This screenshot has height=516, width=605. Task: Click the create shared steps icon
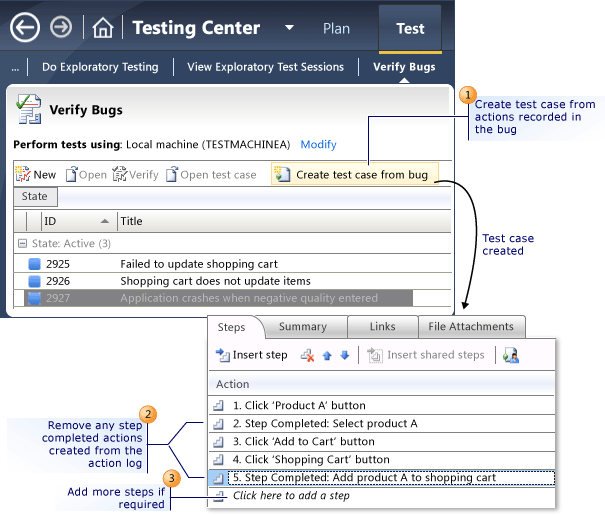(x=511, y=355)
